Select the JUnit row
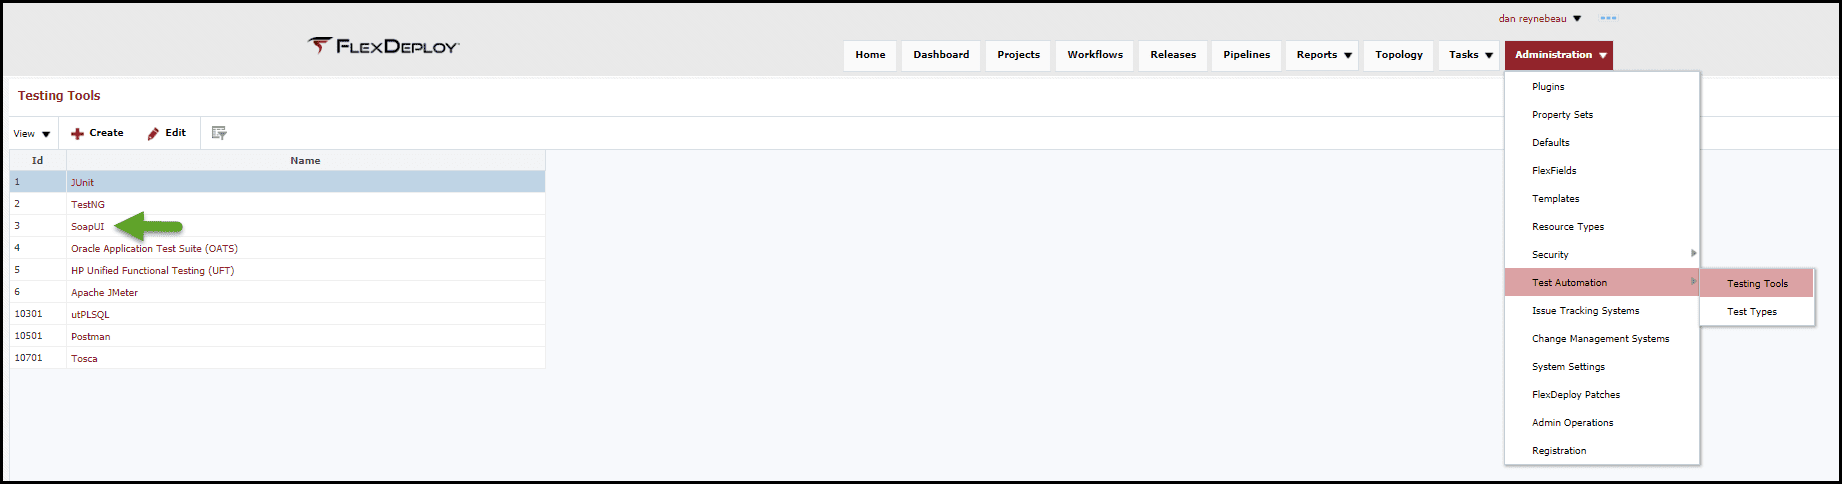 click(x=278, y=182)
